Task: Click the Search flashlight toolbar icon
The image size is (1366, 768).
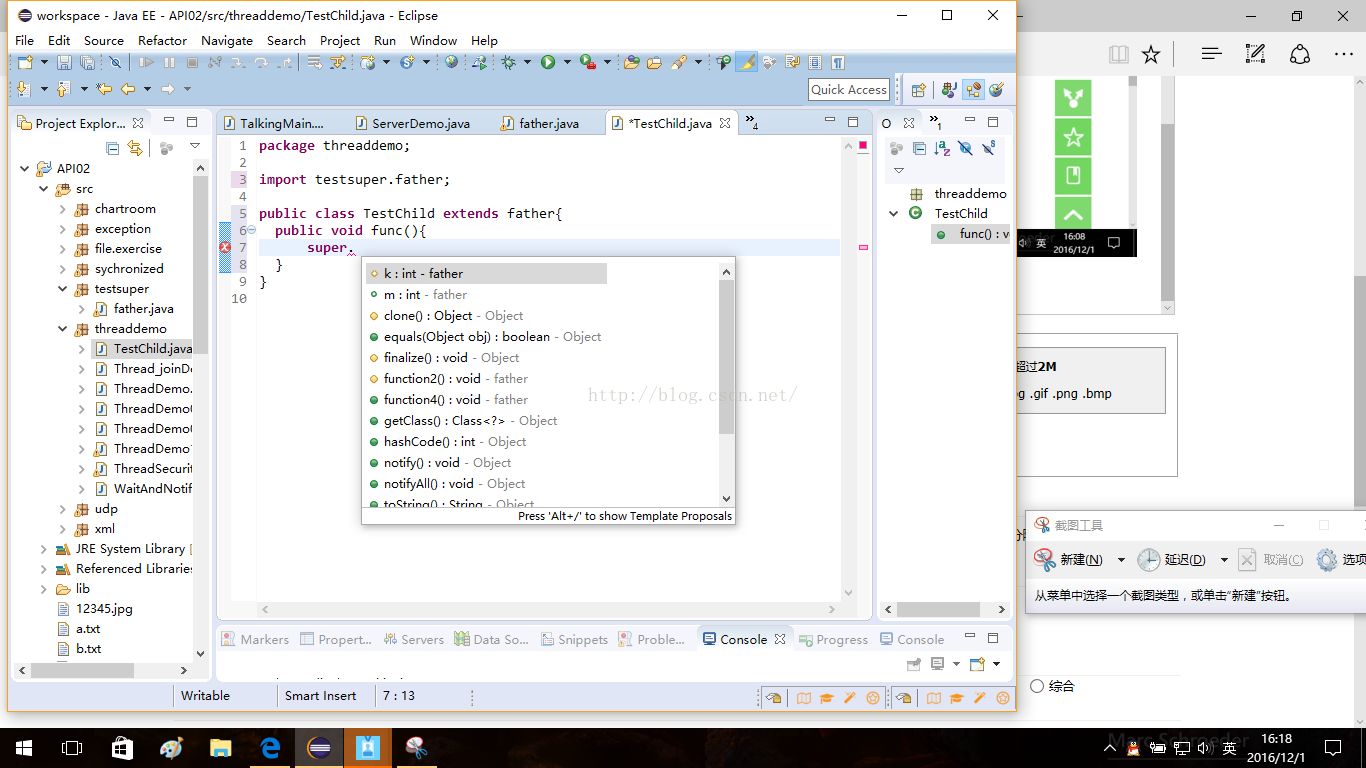Action: [x=680, y=62]
